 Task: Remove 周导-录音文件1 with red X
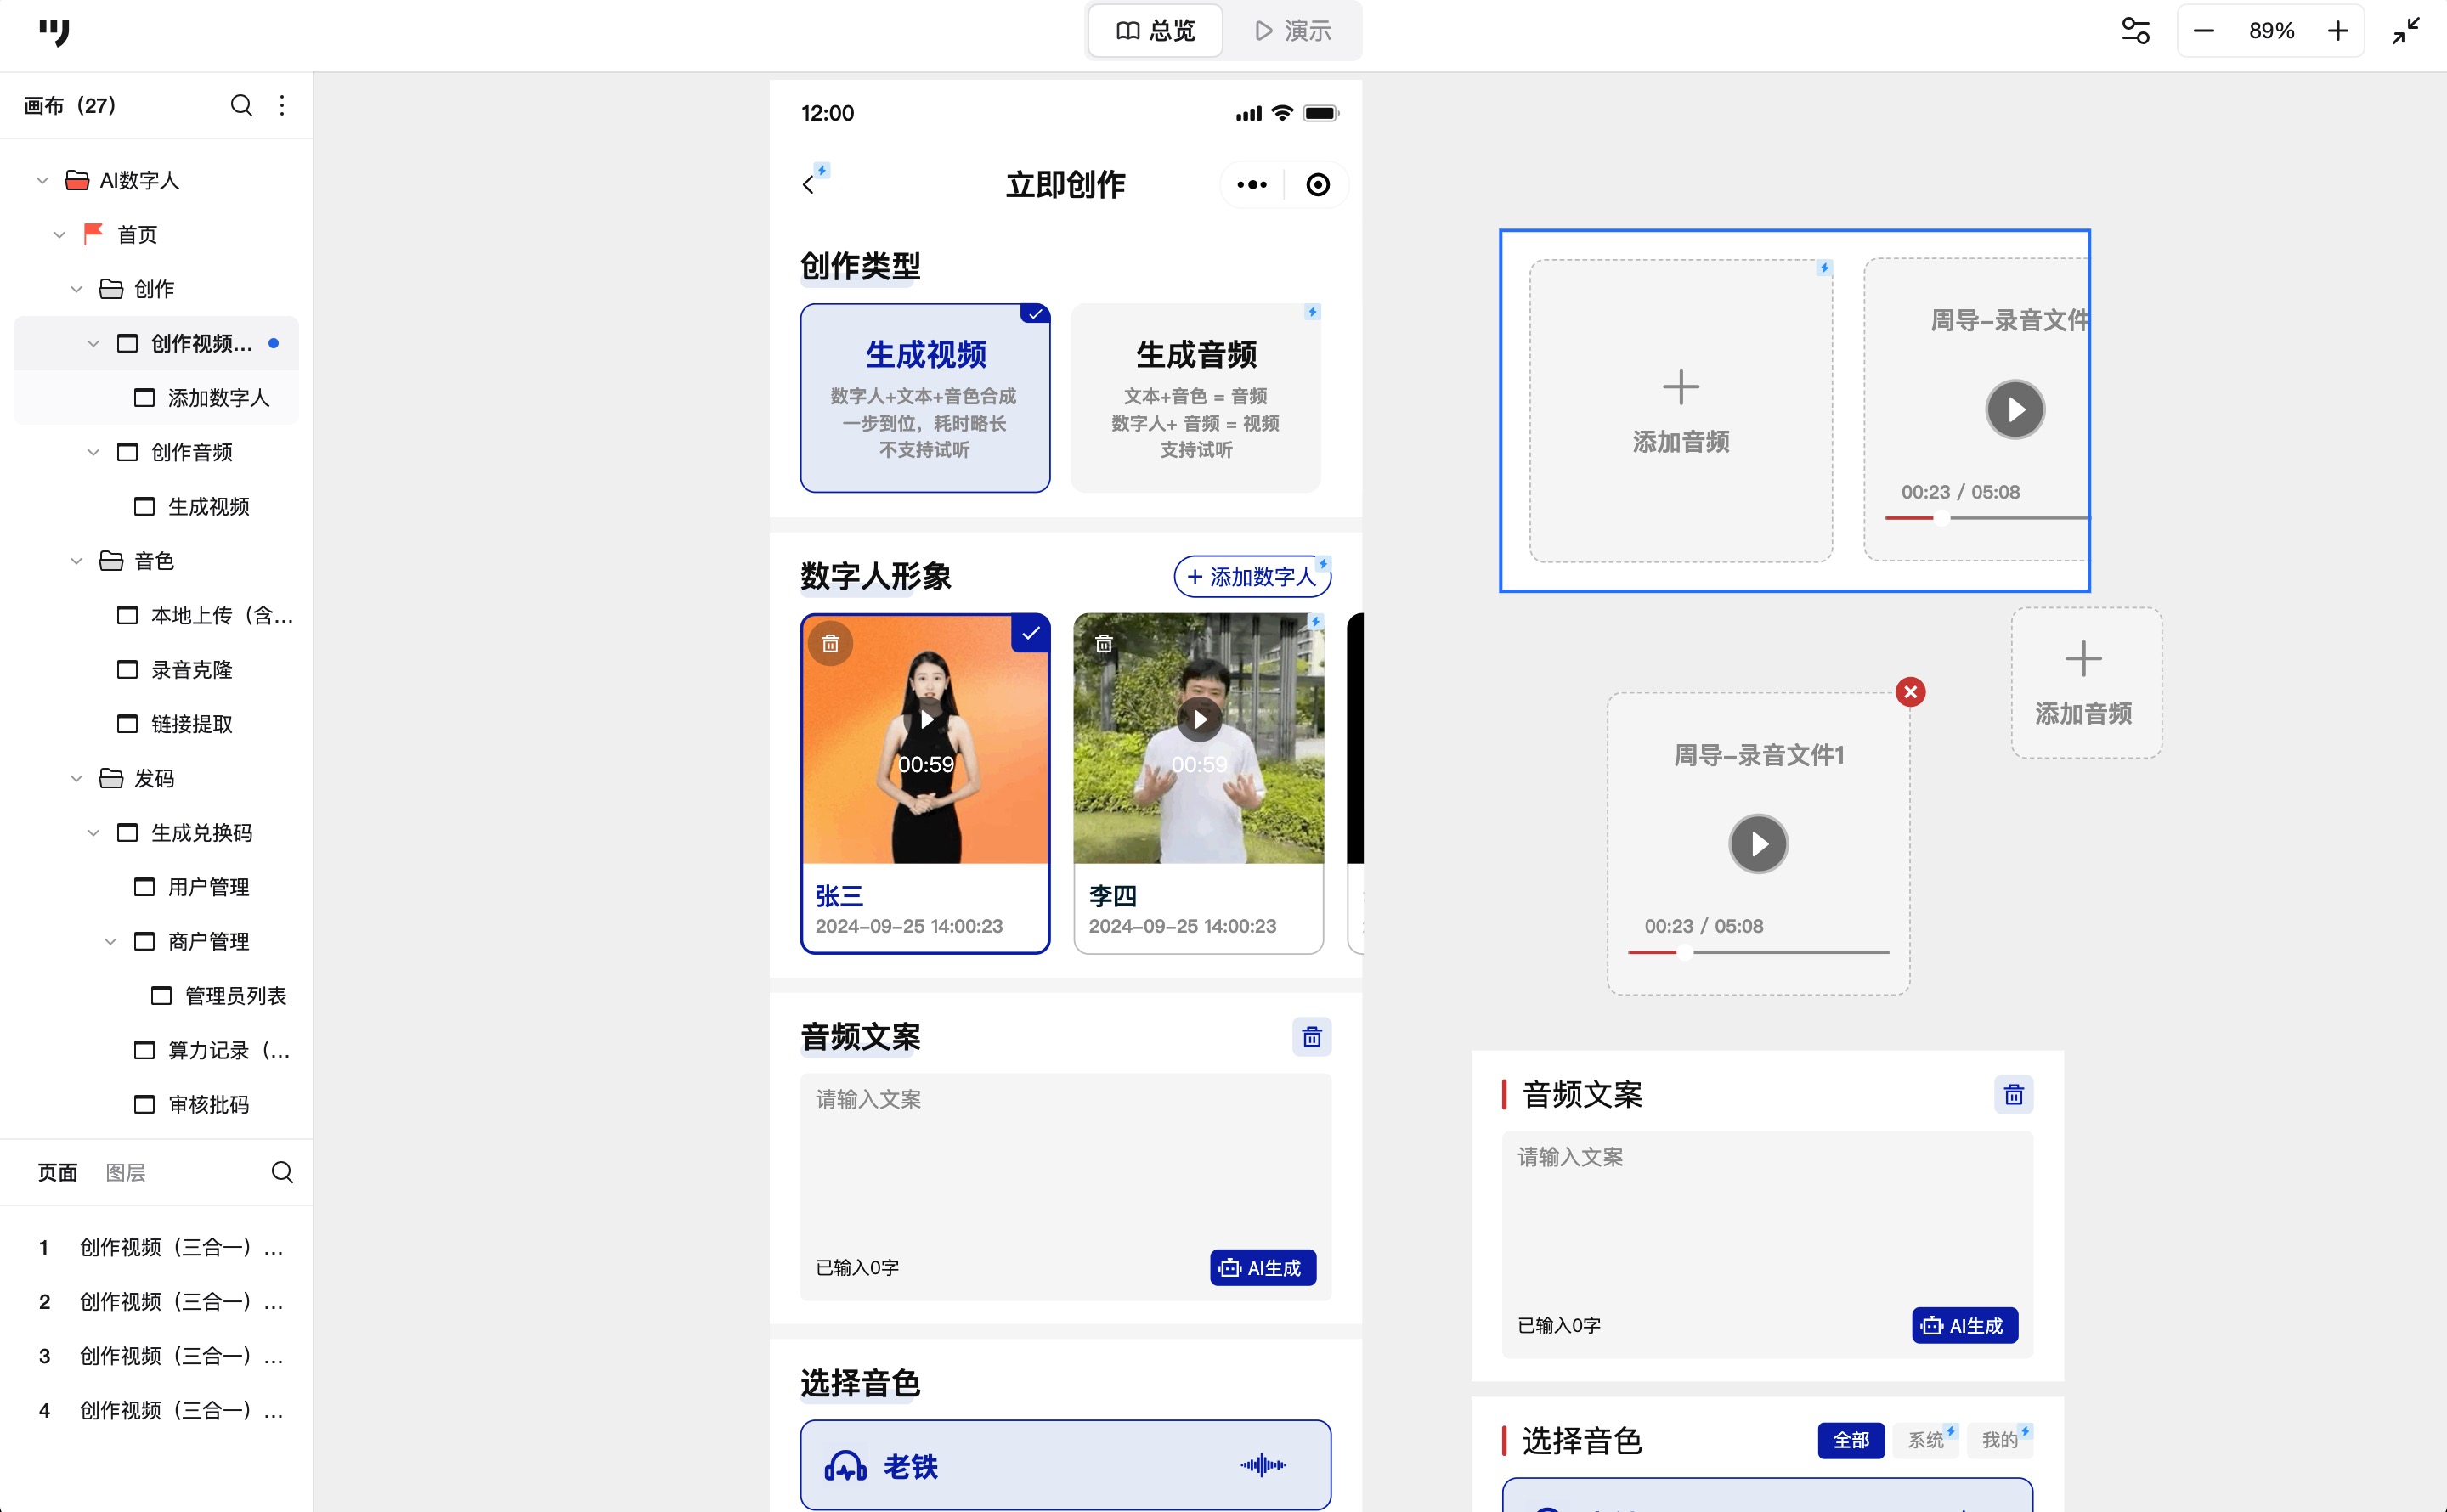pyautogui.click(x=1910, y=692)
